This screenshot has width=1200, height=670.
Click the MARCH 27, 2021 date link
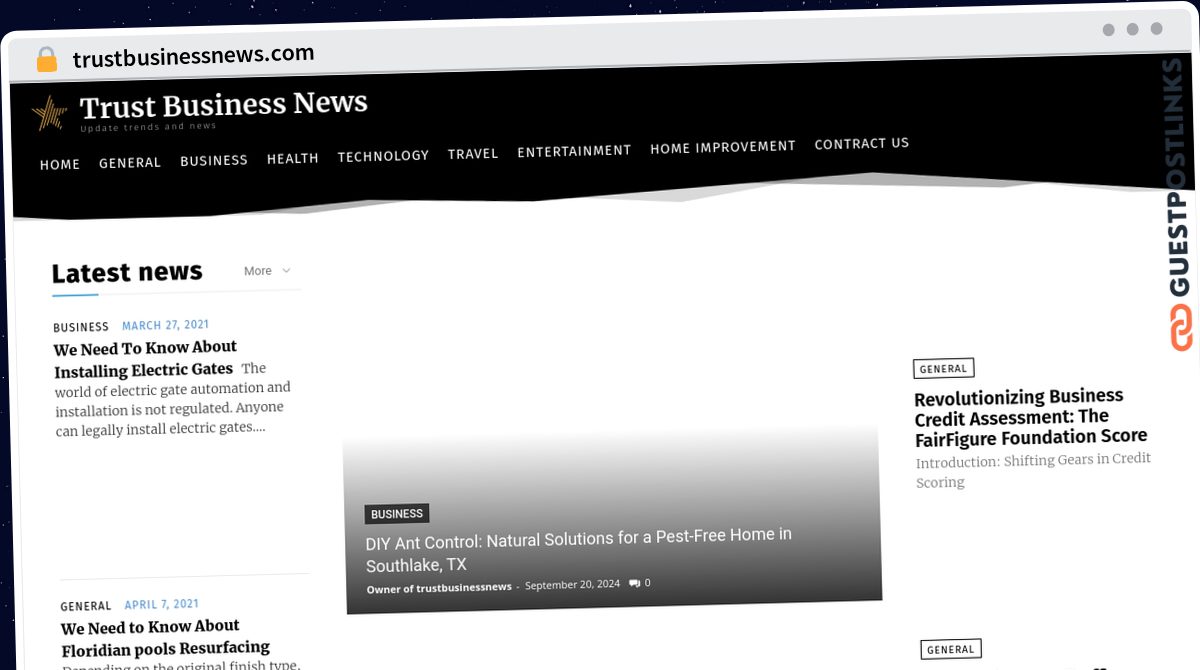click(x=166, y=325)
